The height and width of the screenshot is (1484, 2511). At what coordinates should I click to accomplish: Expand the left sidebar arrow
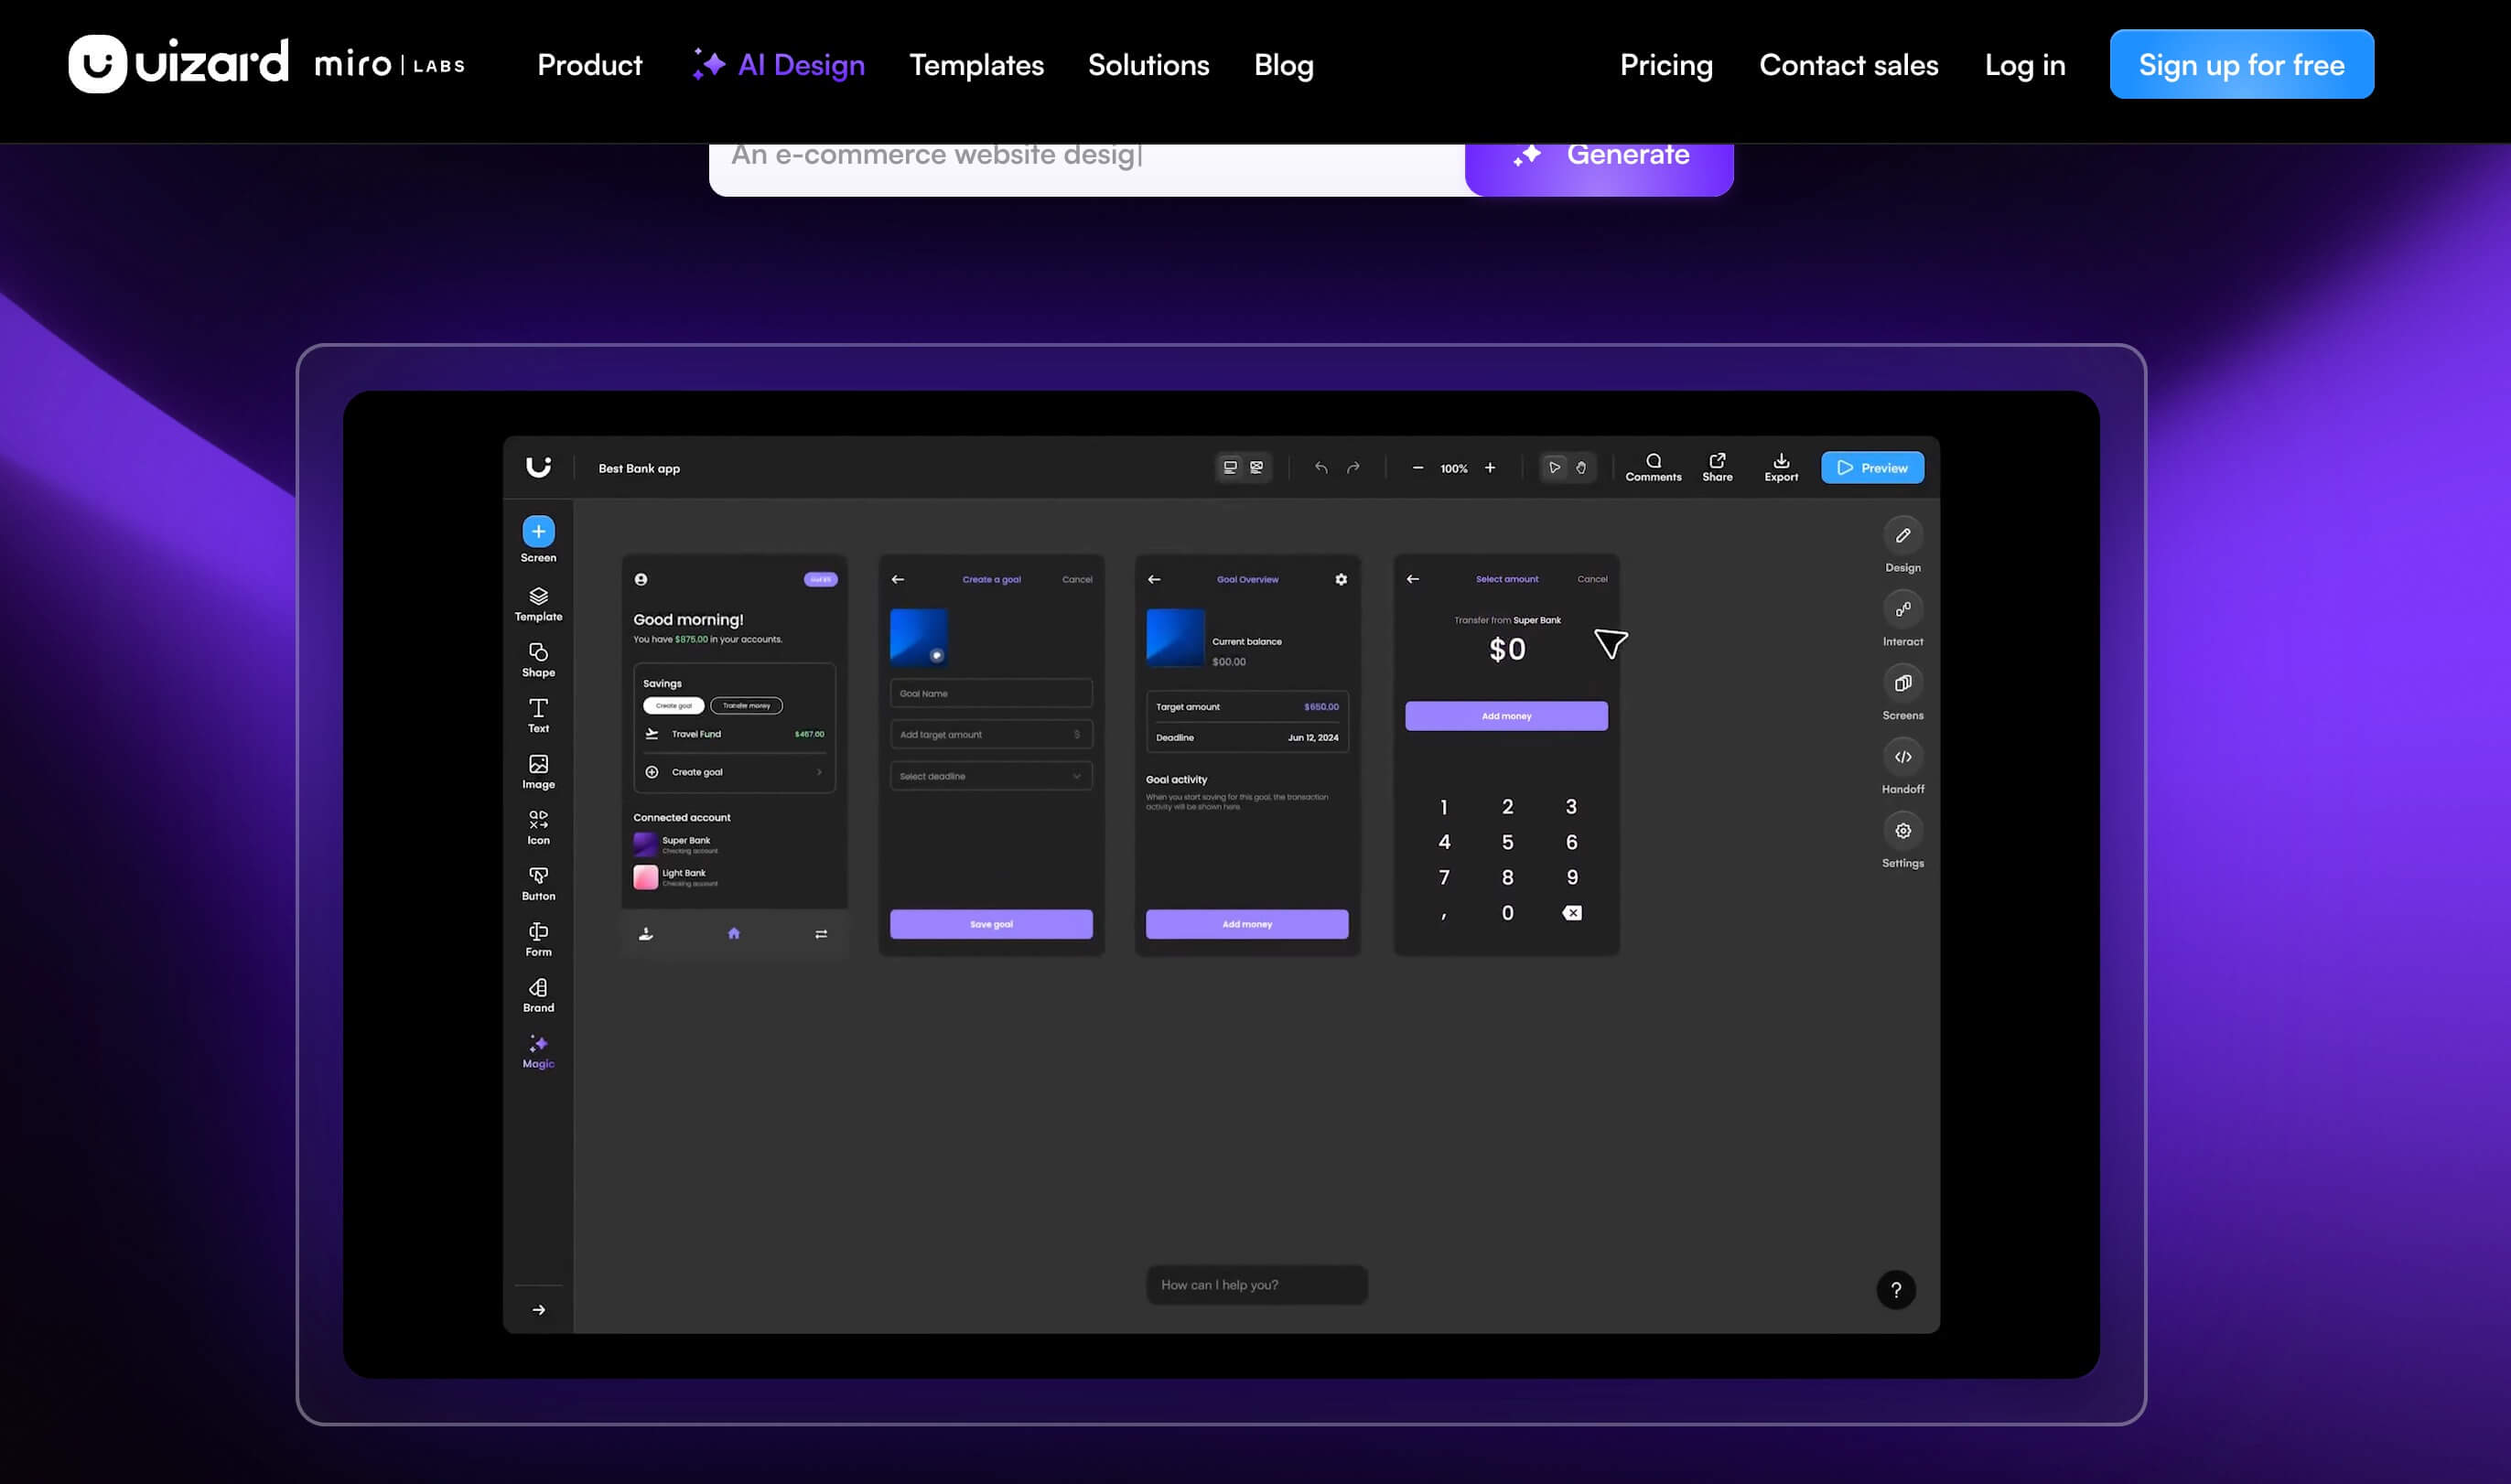pyautogui.click(x=538, y=1310)
